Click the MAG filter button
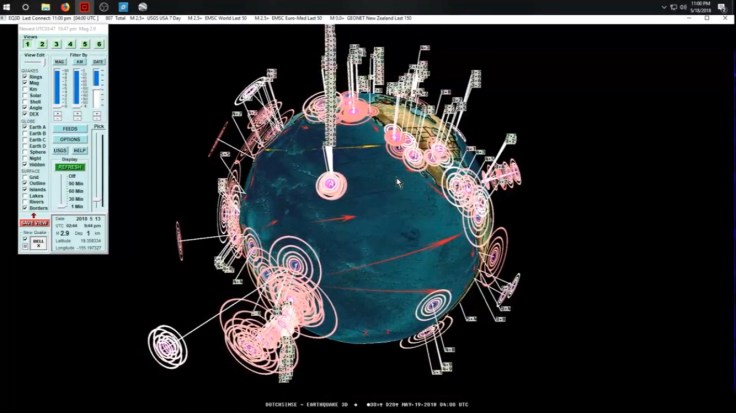The image size is (736, 413). pyautogui.click(x=60, y=62)
